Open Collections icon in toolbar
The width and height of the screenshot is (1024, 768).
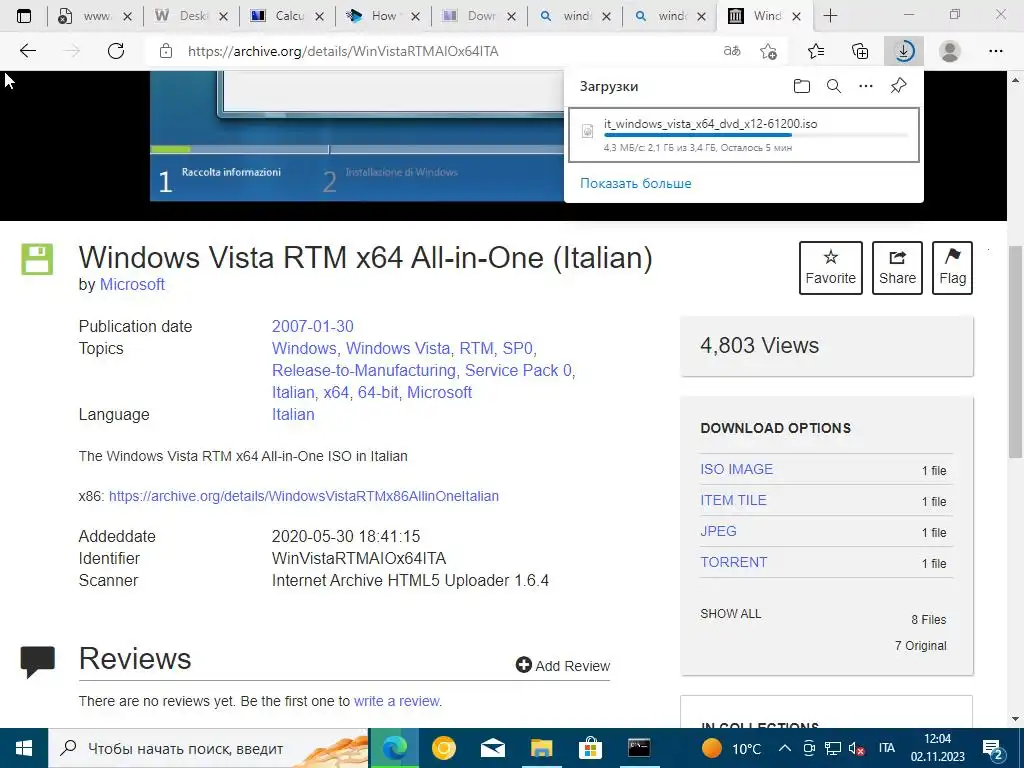point(860,51)
